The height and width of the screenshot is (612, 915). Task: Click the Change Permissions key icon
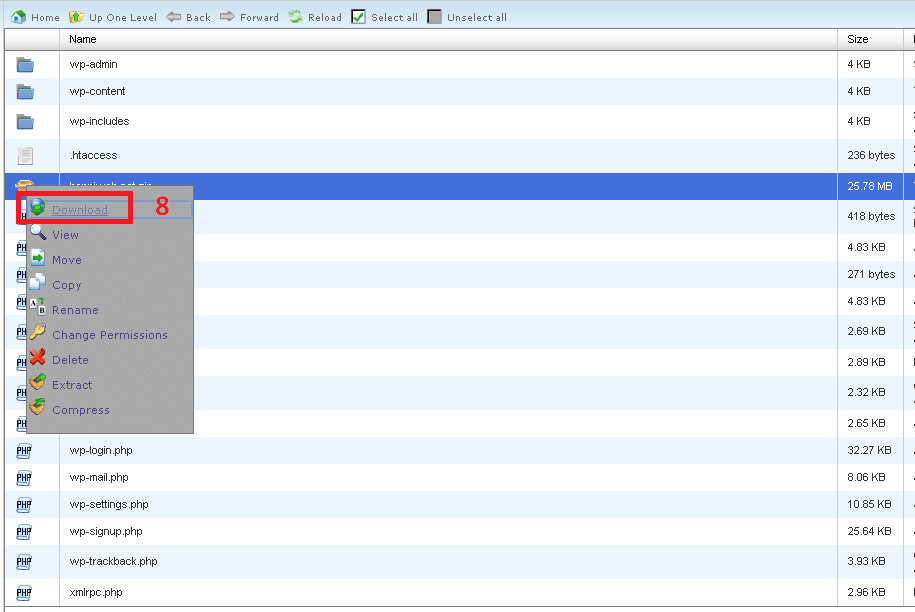(38, 334)
